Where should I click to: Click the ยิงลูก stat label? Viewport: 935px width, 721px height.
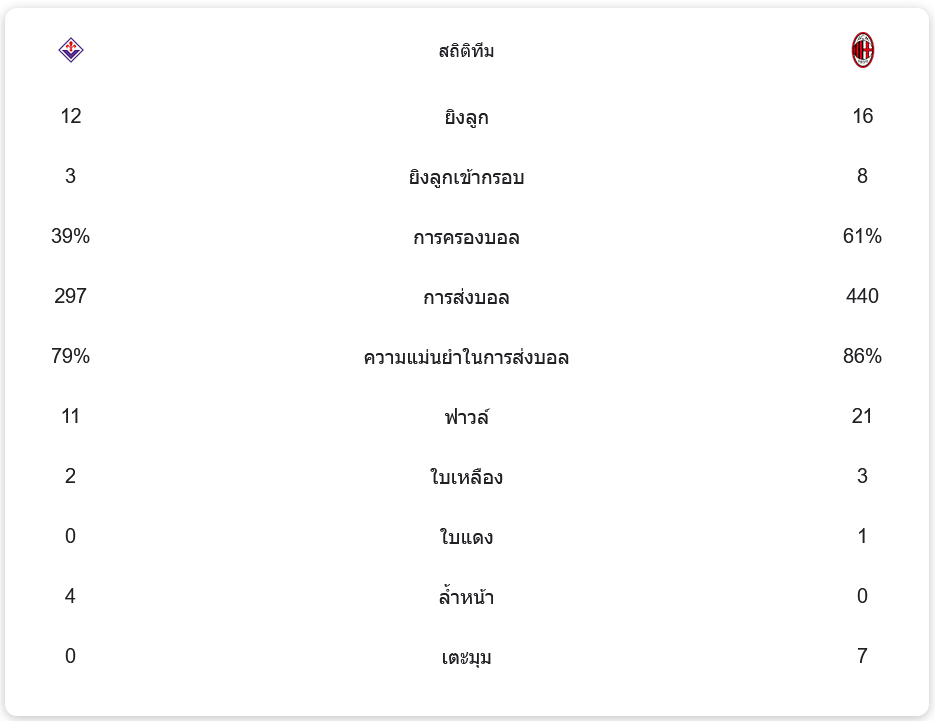tap(466, 118)
